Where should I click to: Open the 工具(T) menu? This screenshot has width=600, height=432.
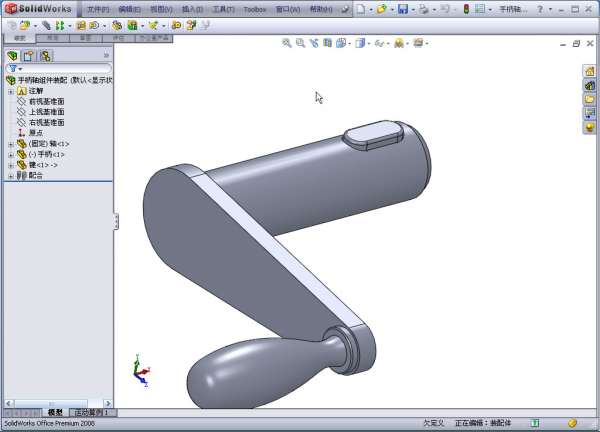(224, 8)
